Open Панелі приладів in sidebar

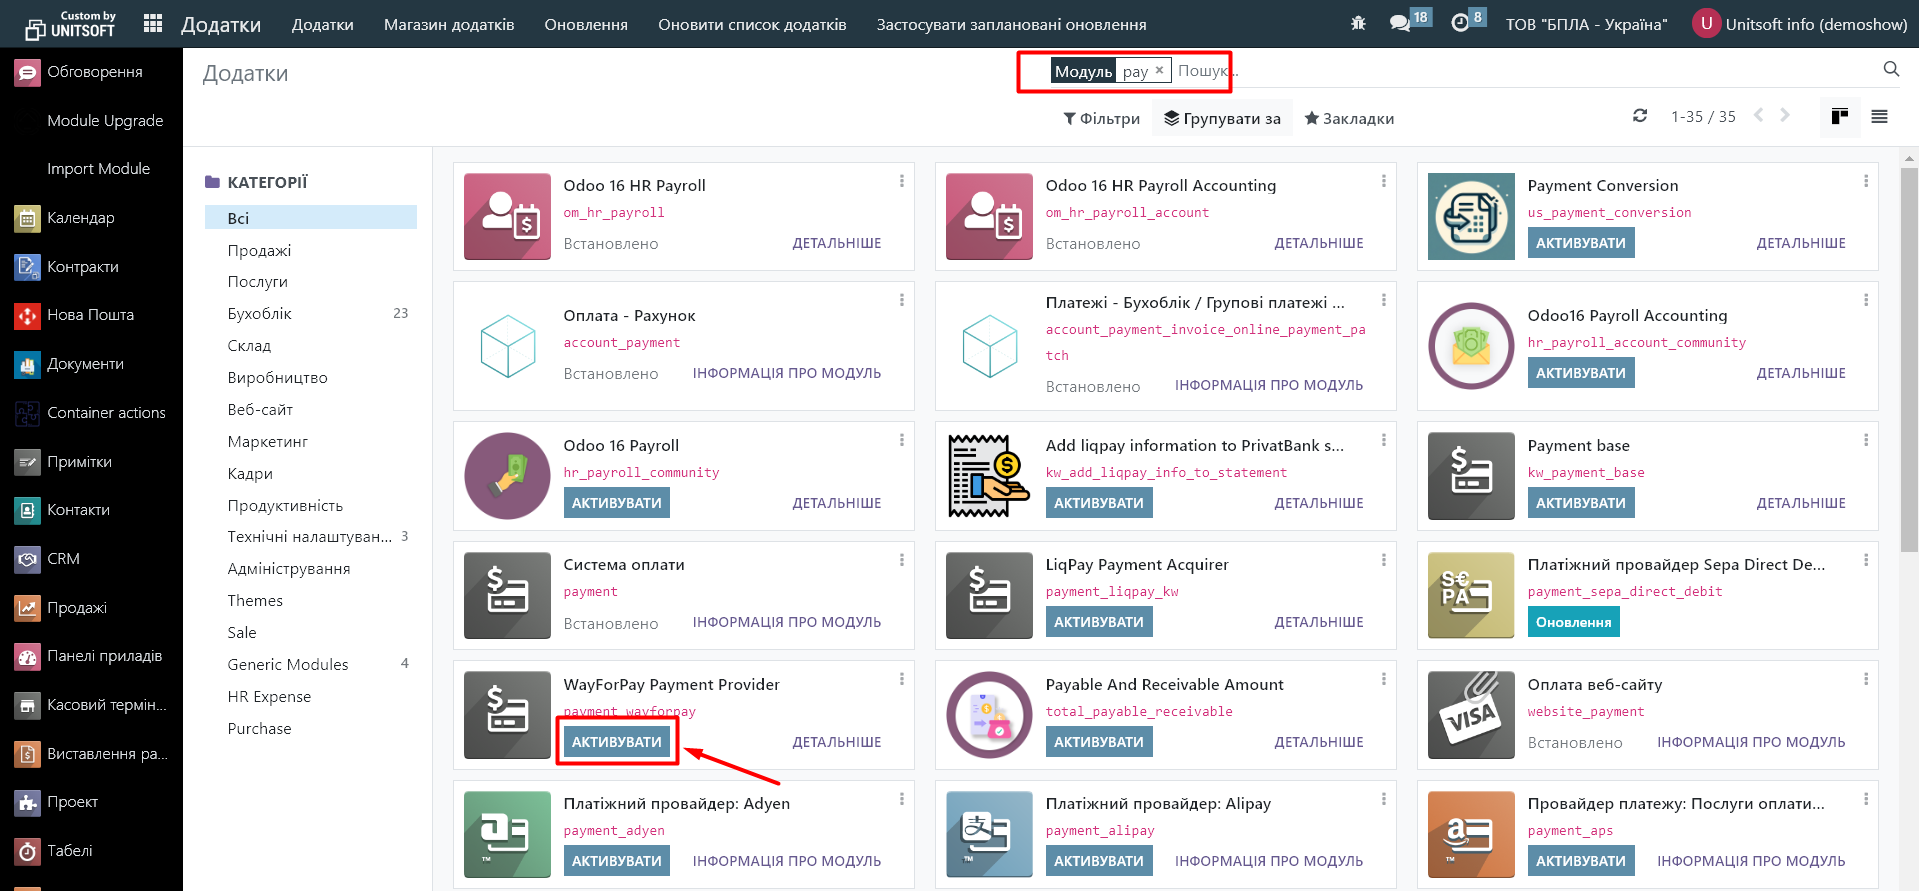point(91,656)
